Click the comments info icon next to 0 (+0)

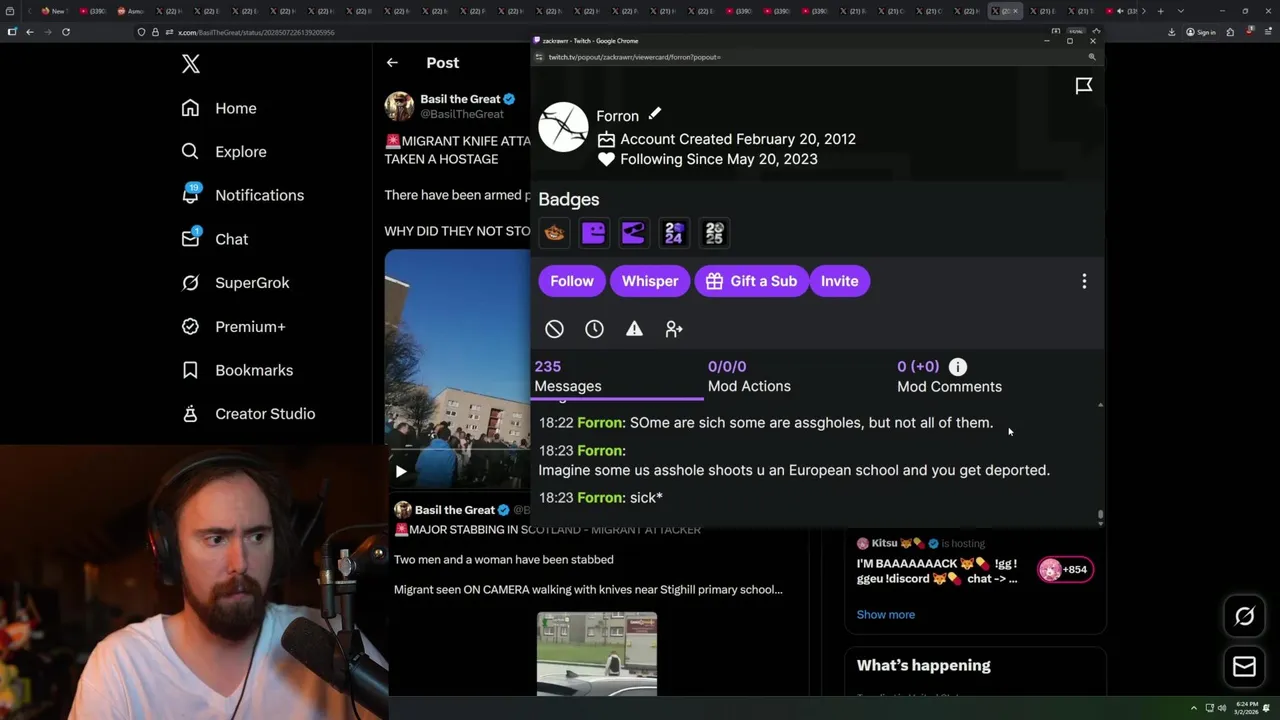957,367
